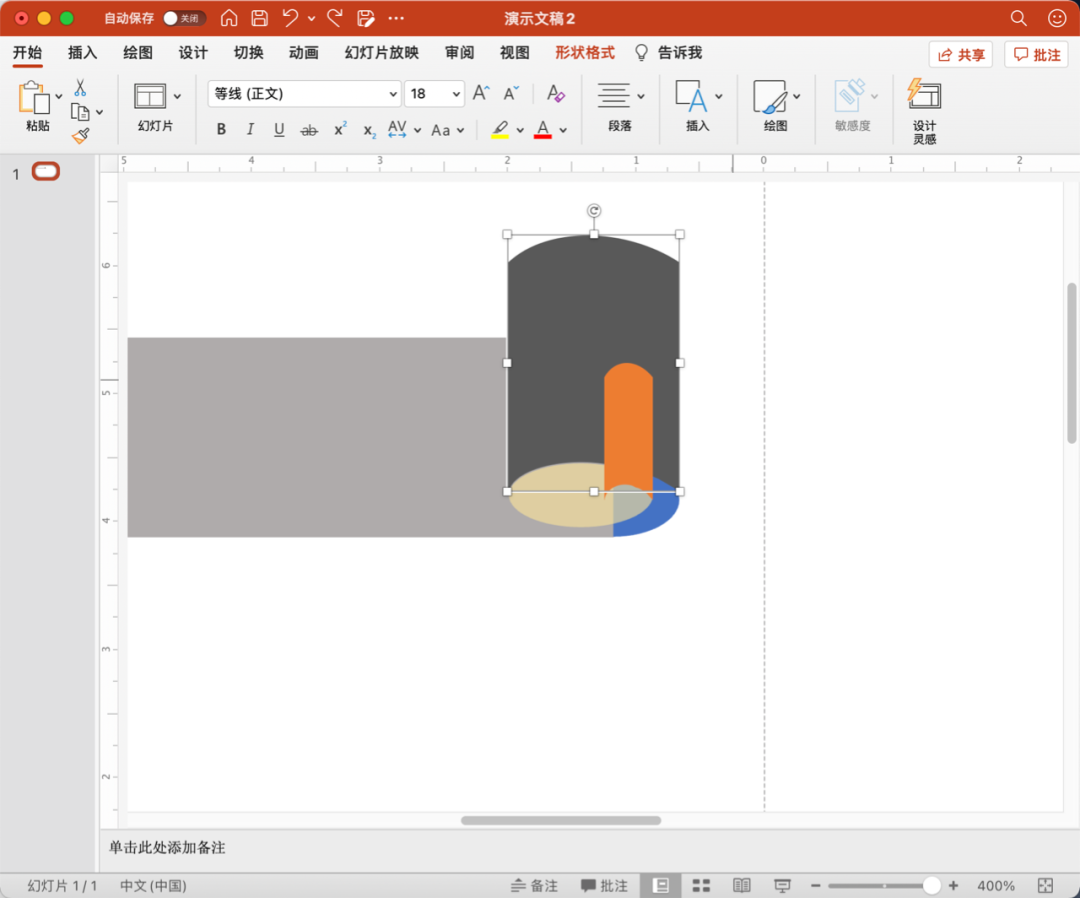
Task: Open the 插入 (Insert) ribbon tab
Action: click(x=82, y=53)
